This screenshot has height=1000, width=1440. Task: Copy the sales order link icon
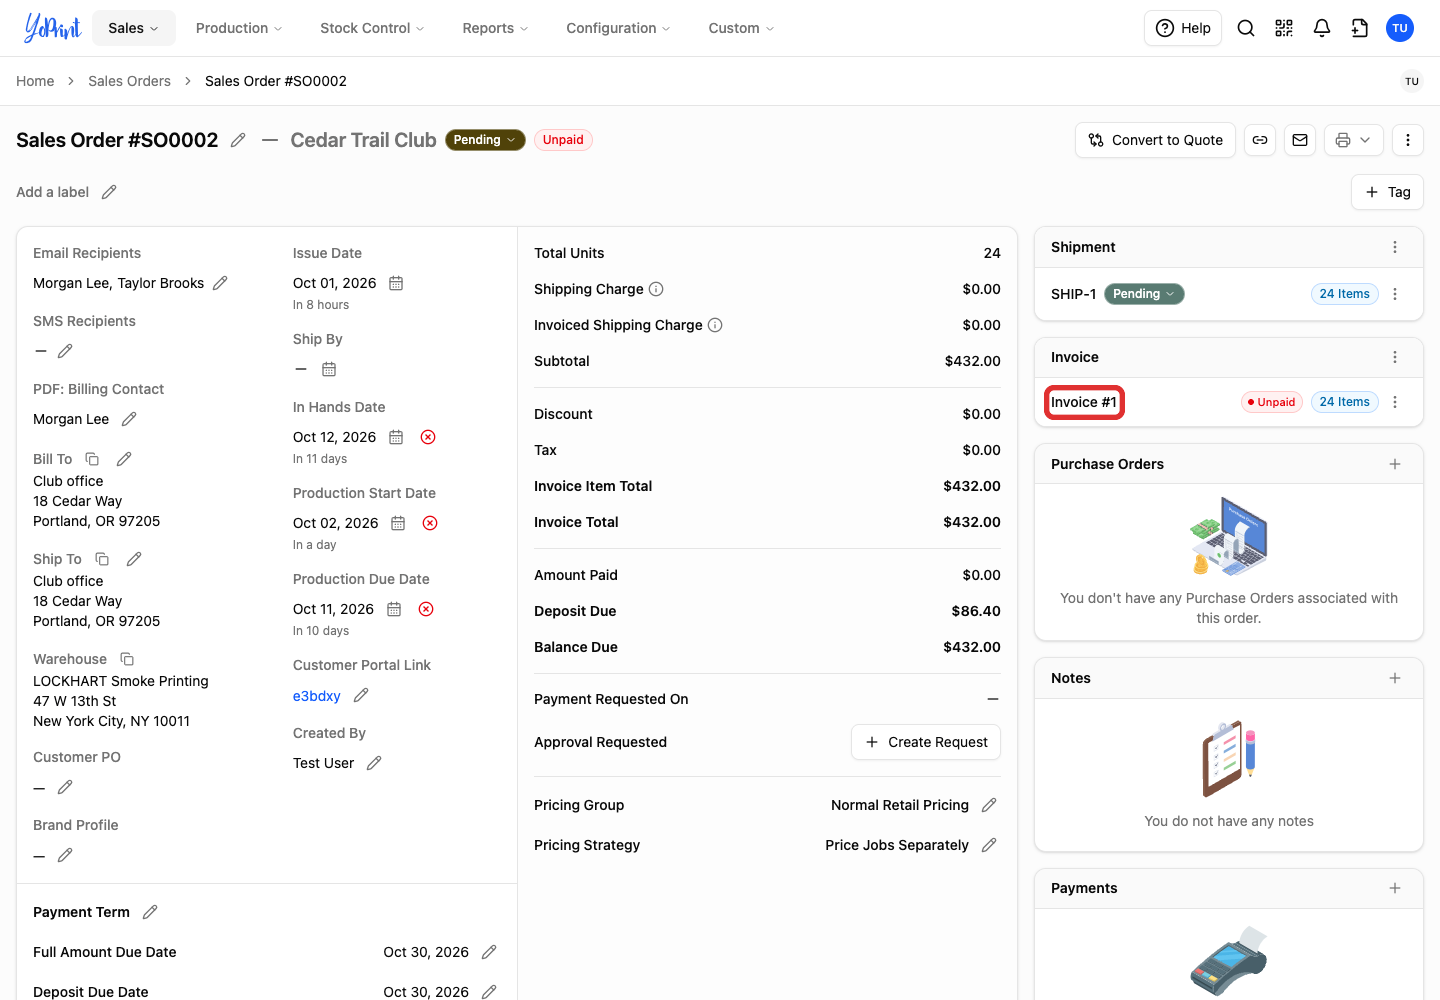pyautogui.click(x=1260, y=140)
